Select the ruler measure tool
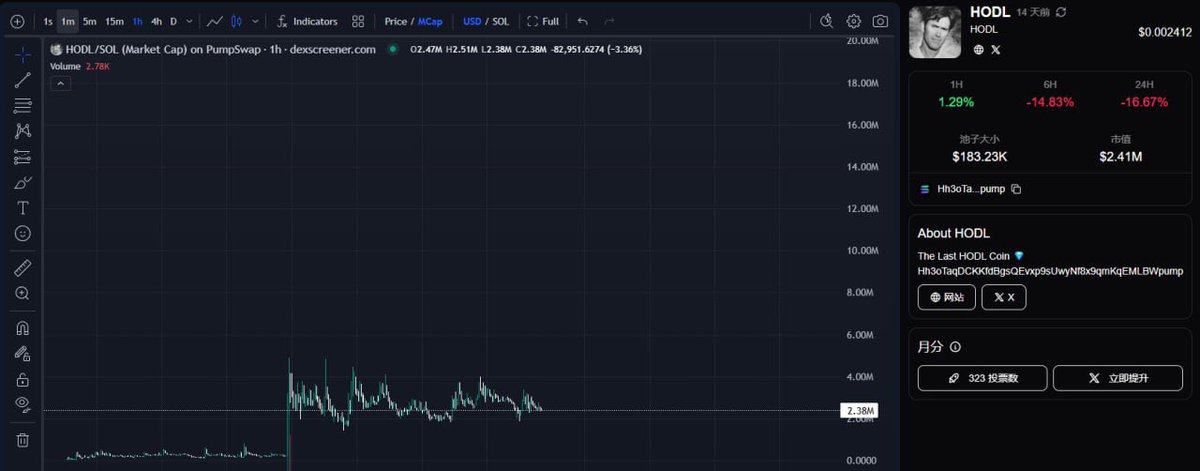Screen dimensions: 1200x471 (x=22, y=268)
